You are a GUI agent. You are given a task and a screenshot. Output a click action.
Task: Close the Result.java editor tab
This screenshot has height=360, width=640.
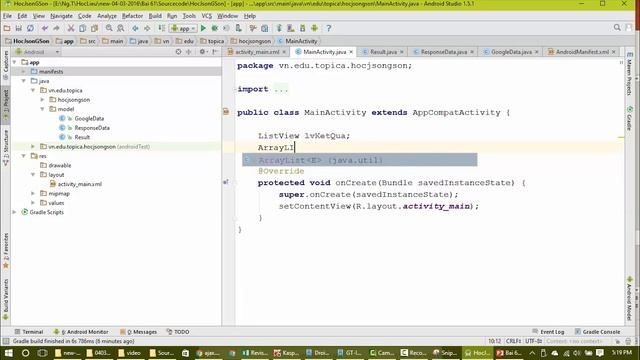tap(402, 52)
